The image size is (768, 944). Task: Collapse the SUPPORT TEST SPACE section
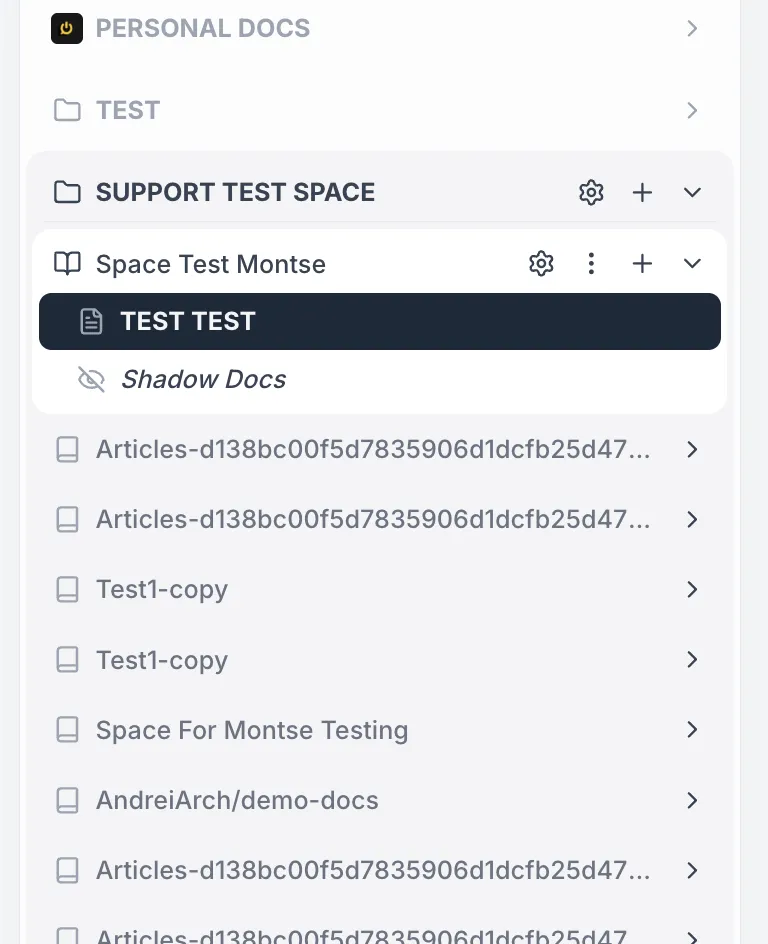pos(692,193)
